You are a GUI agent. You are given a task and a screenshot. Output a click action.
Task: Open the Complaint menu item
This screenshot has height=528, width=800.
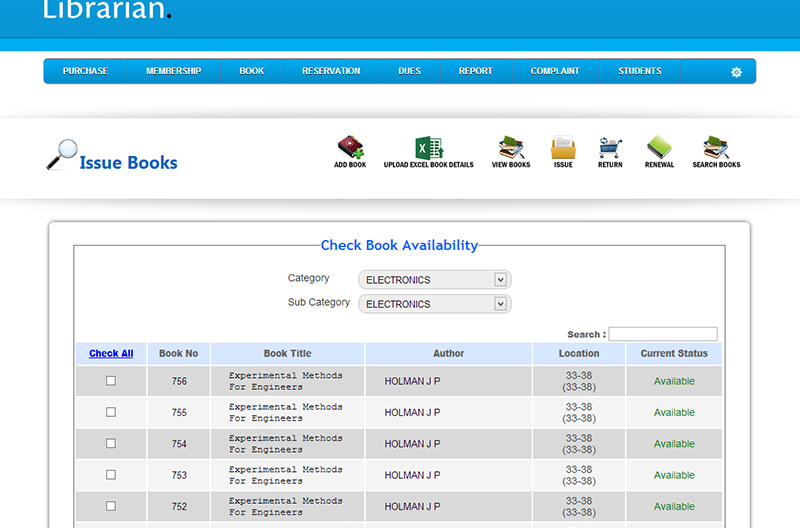click(555, 71)
